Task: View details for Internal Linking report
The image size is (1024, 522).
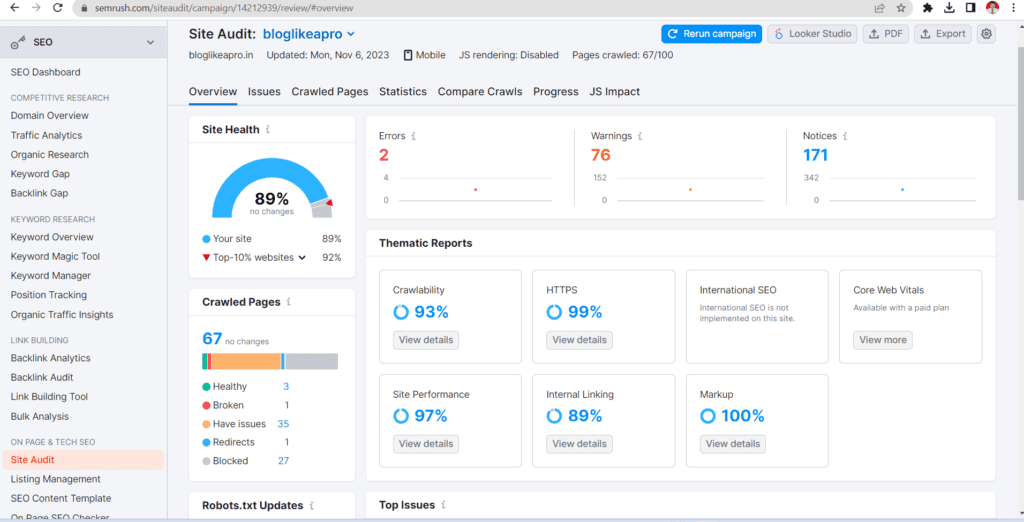Action: (579, 444)
